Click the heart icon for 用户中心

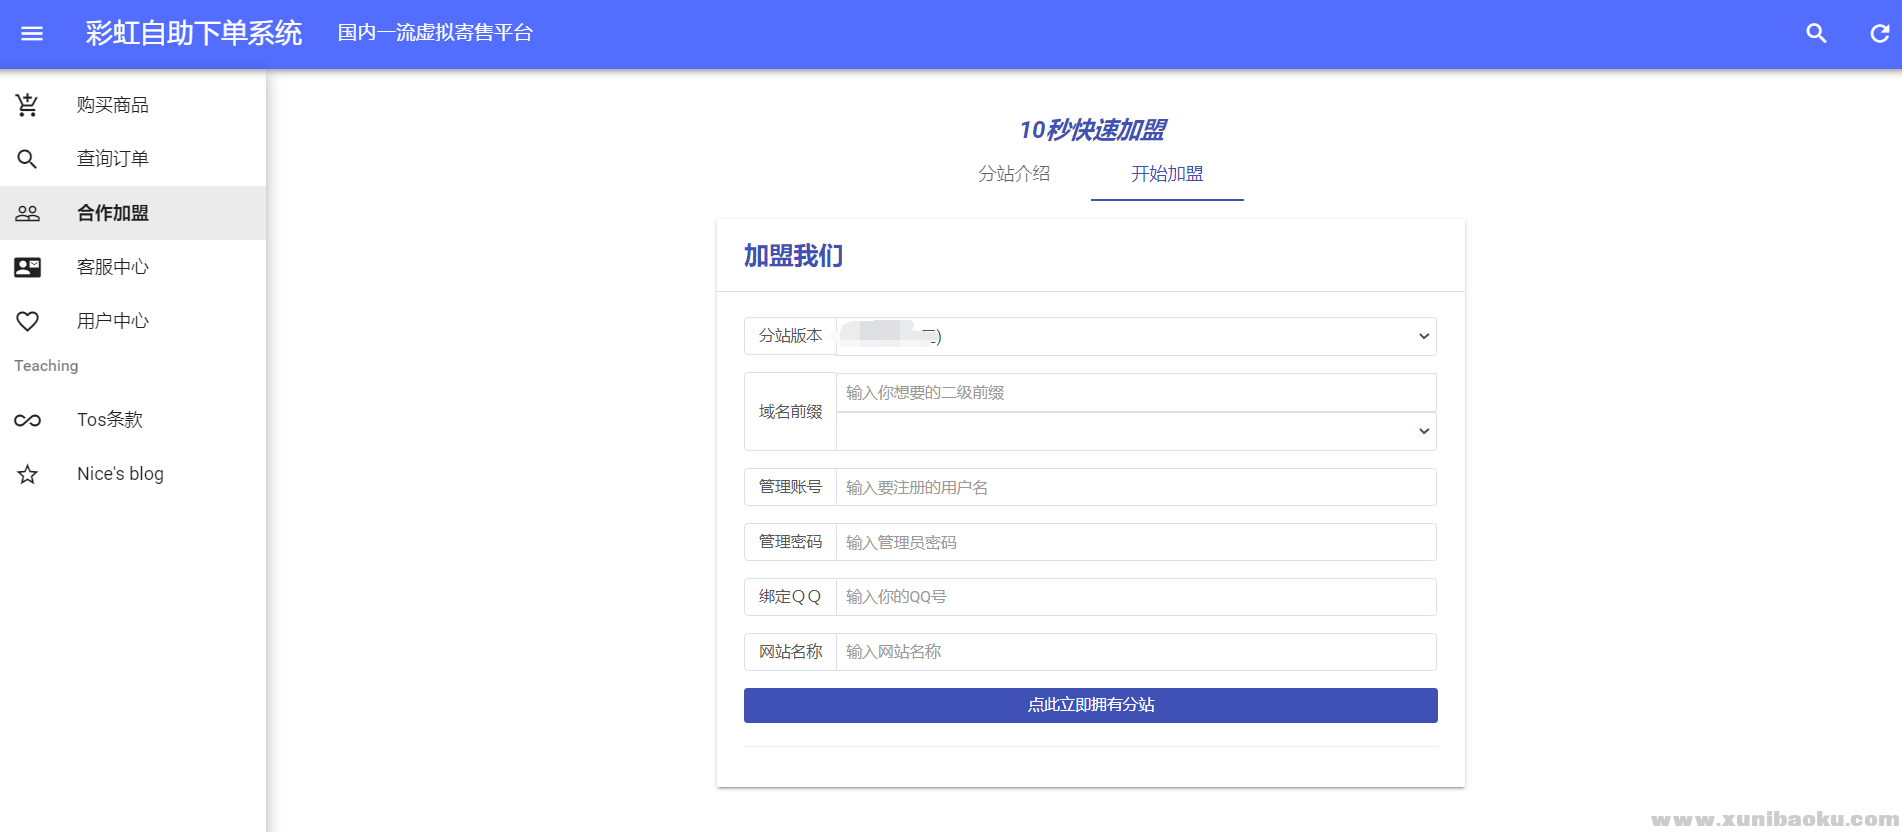[x=28, y=321]
